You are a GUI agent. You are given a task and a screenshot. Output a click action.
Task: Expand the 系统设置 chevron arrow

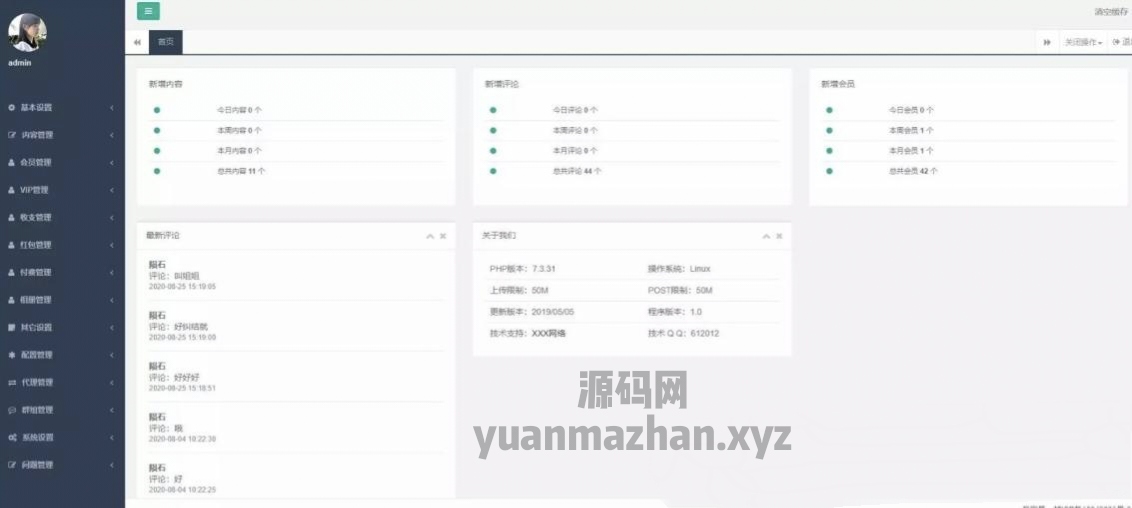click(x=112, y=437)
